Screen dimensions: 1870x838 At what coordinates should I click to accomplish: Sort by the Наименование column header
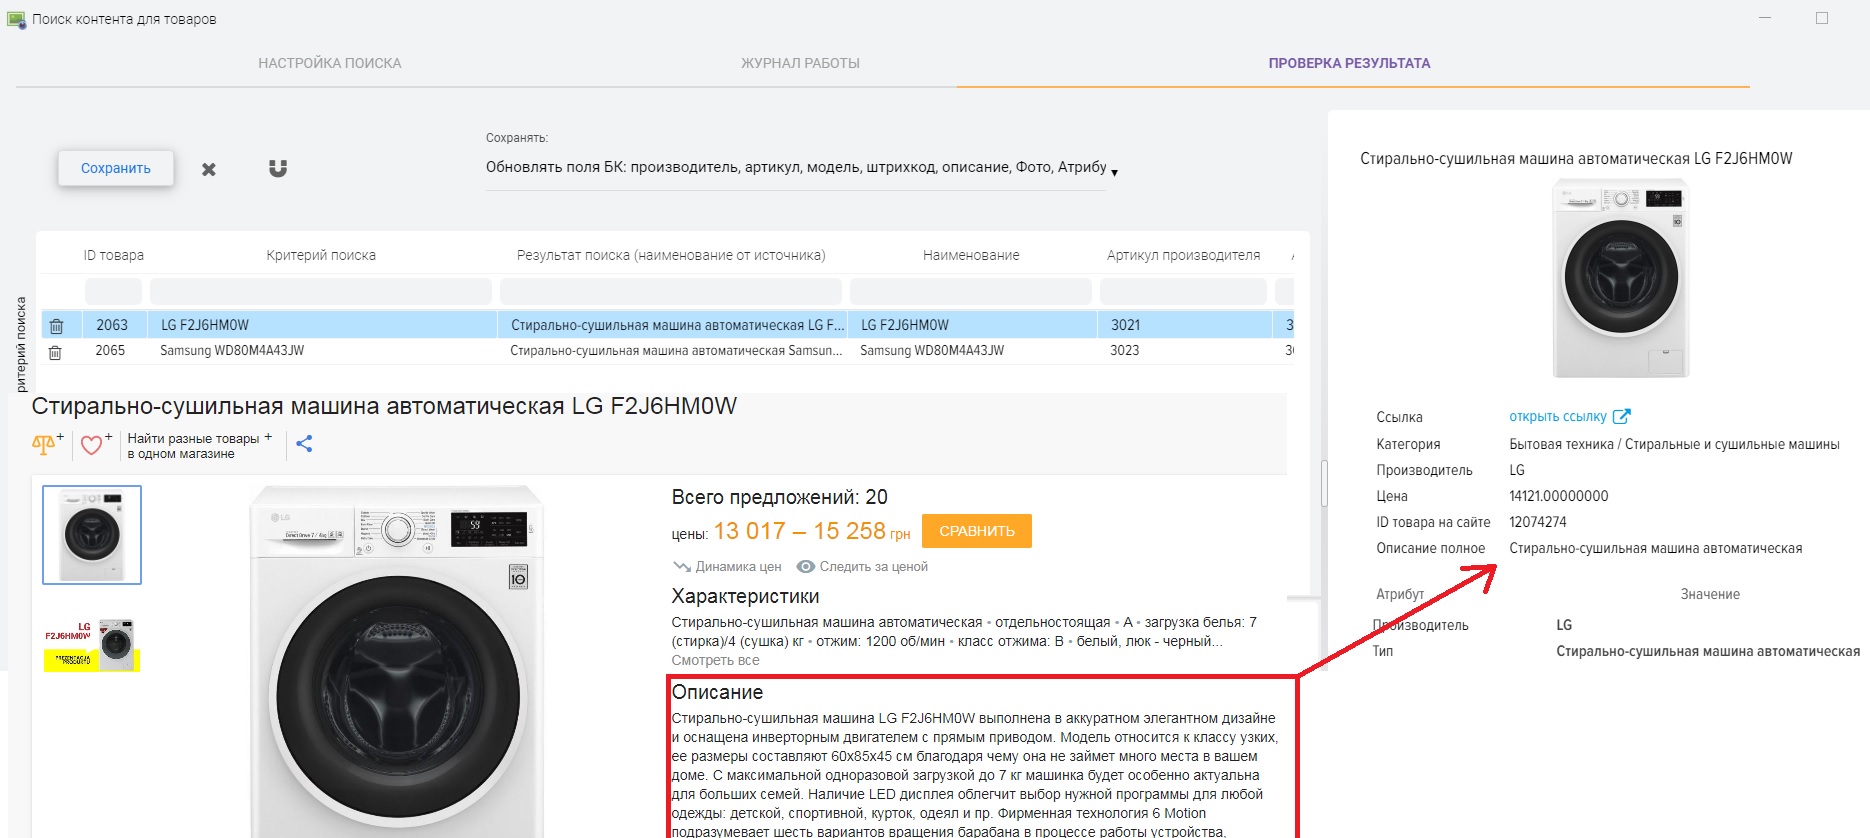(971, 255)
